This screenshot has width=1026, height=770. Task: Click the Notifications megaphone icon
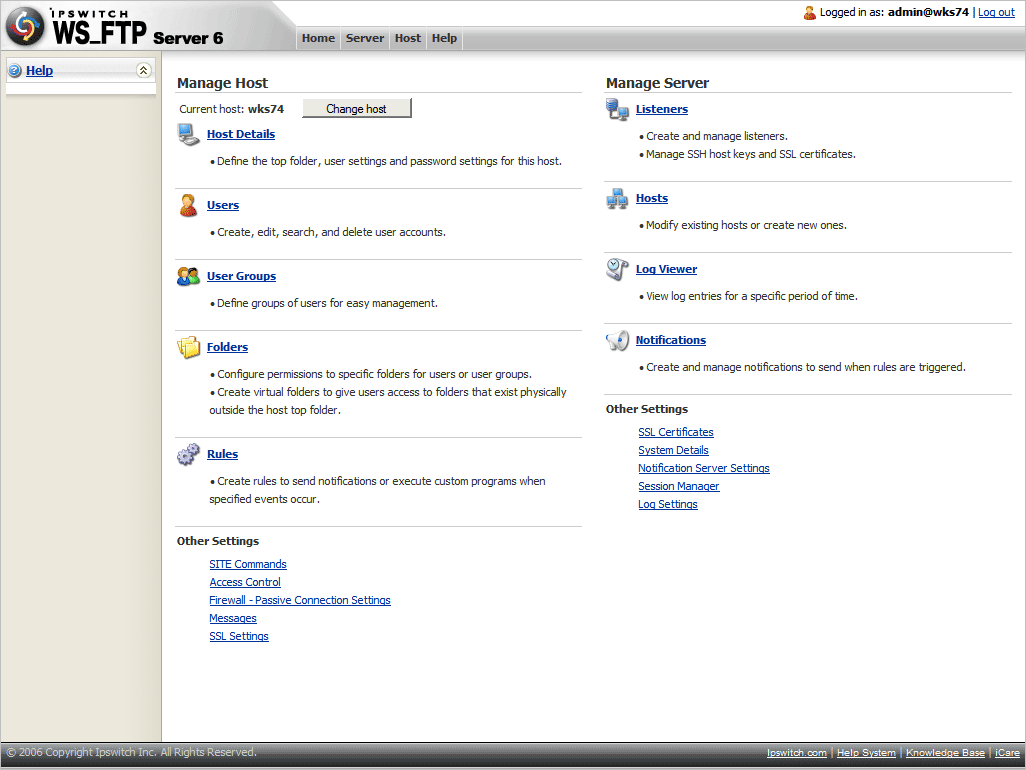(617, 340)
